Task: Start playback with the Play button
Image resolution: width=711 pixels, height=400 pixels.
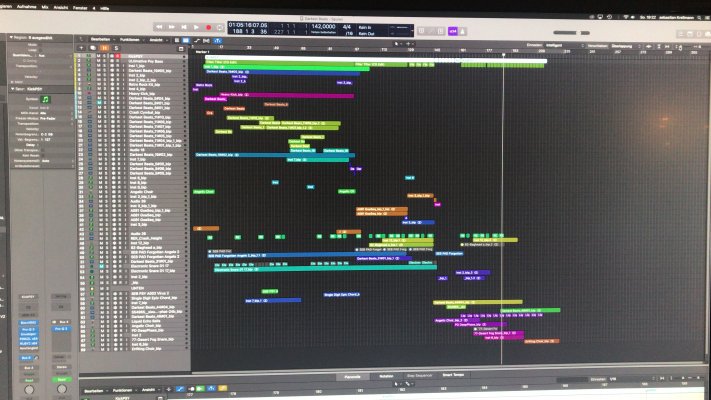Action: coord(196,28)
